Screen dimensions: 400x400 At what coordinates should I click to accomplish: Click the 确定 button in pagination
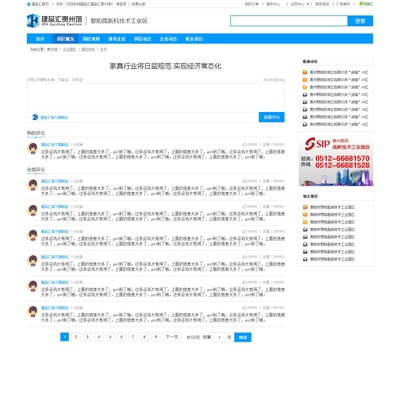(x=243, y=337)
